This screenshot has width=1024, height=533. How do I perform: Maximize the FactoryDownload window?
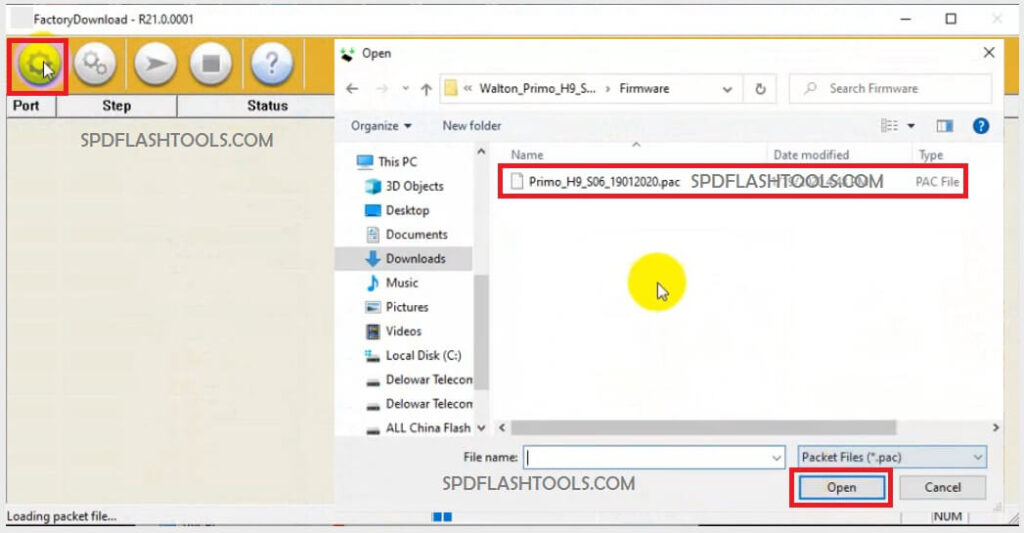click(951, 19)
